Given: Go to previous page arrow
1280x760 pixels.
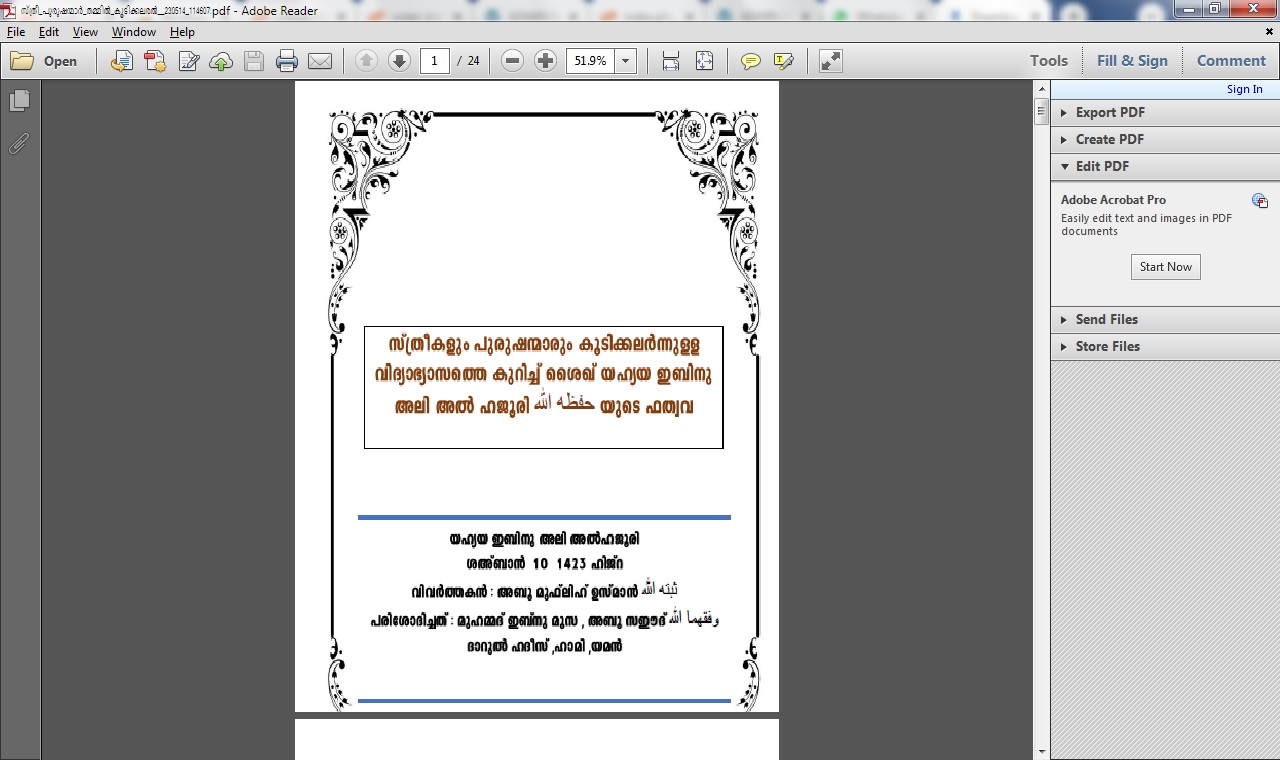Looking at the screenshot, I should [366, 61].
